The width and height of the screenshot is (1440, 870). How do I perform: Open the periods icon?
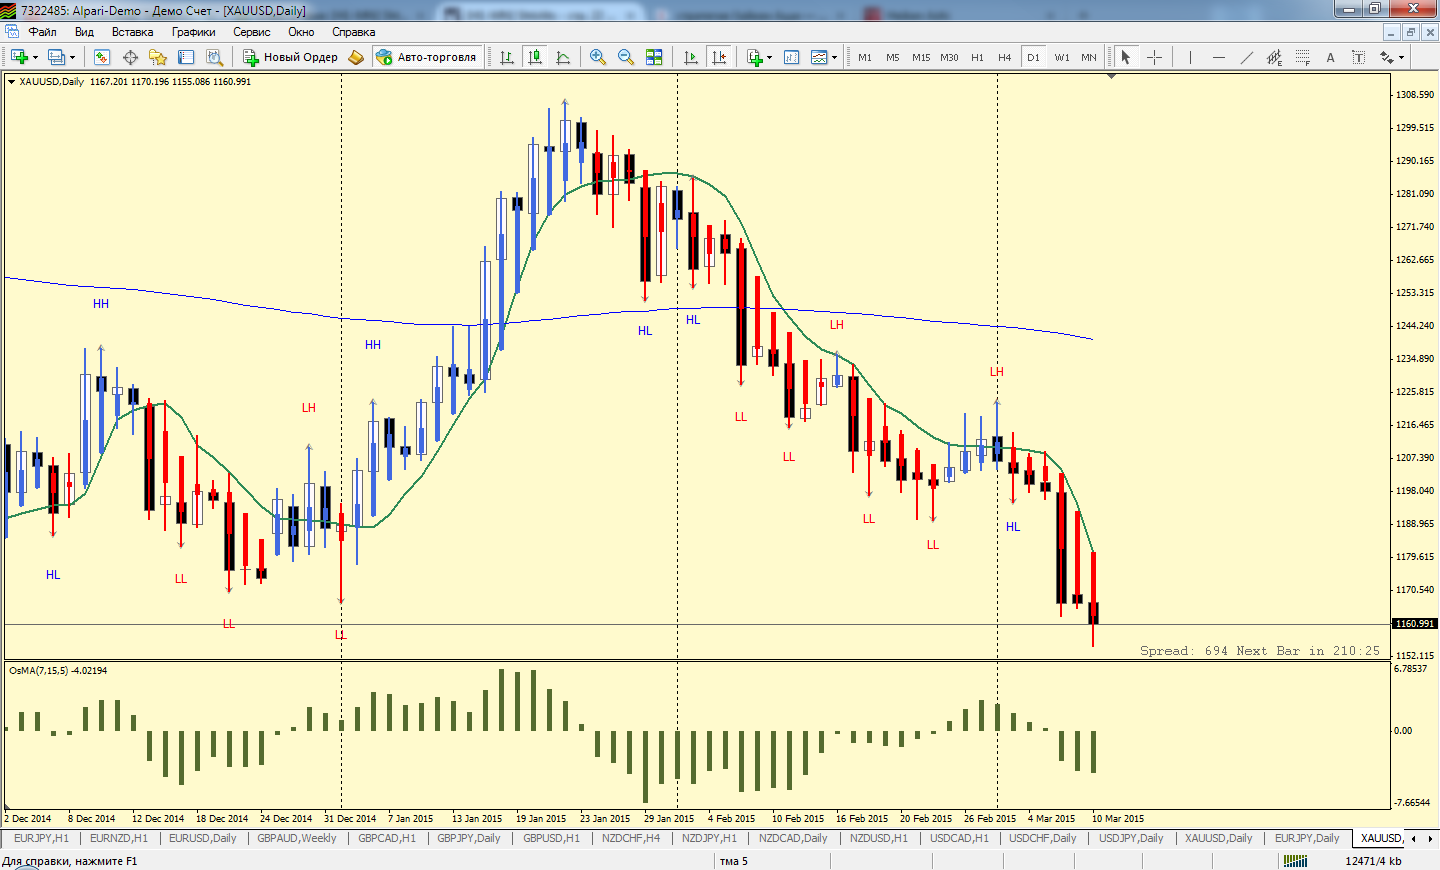coord(791,57)
